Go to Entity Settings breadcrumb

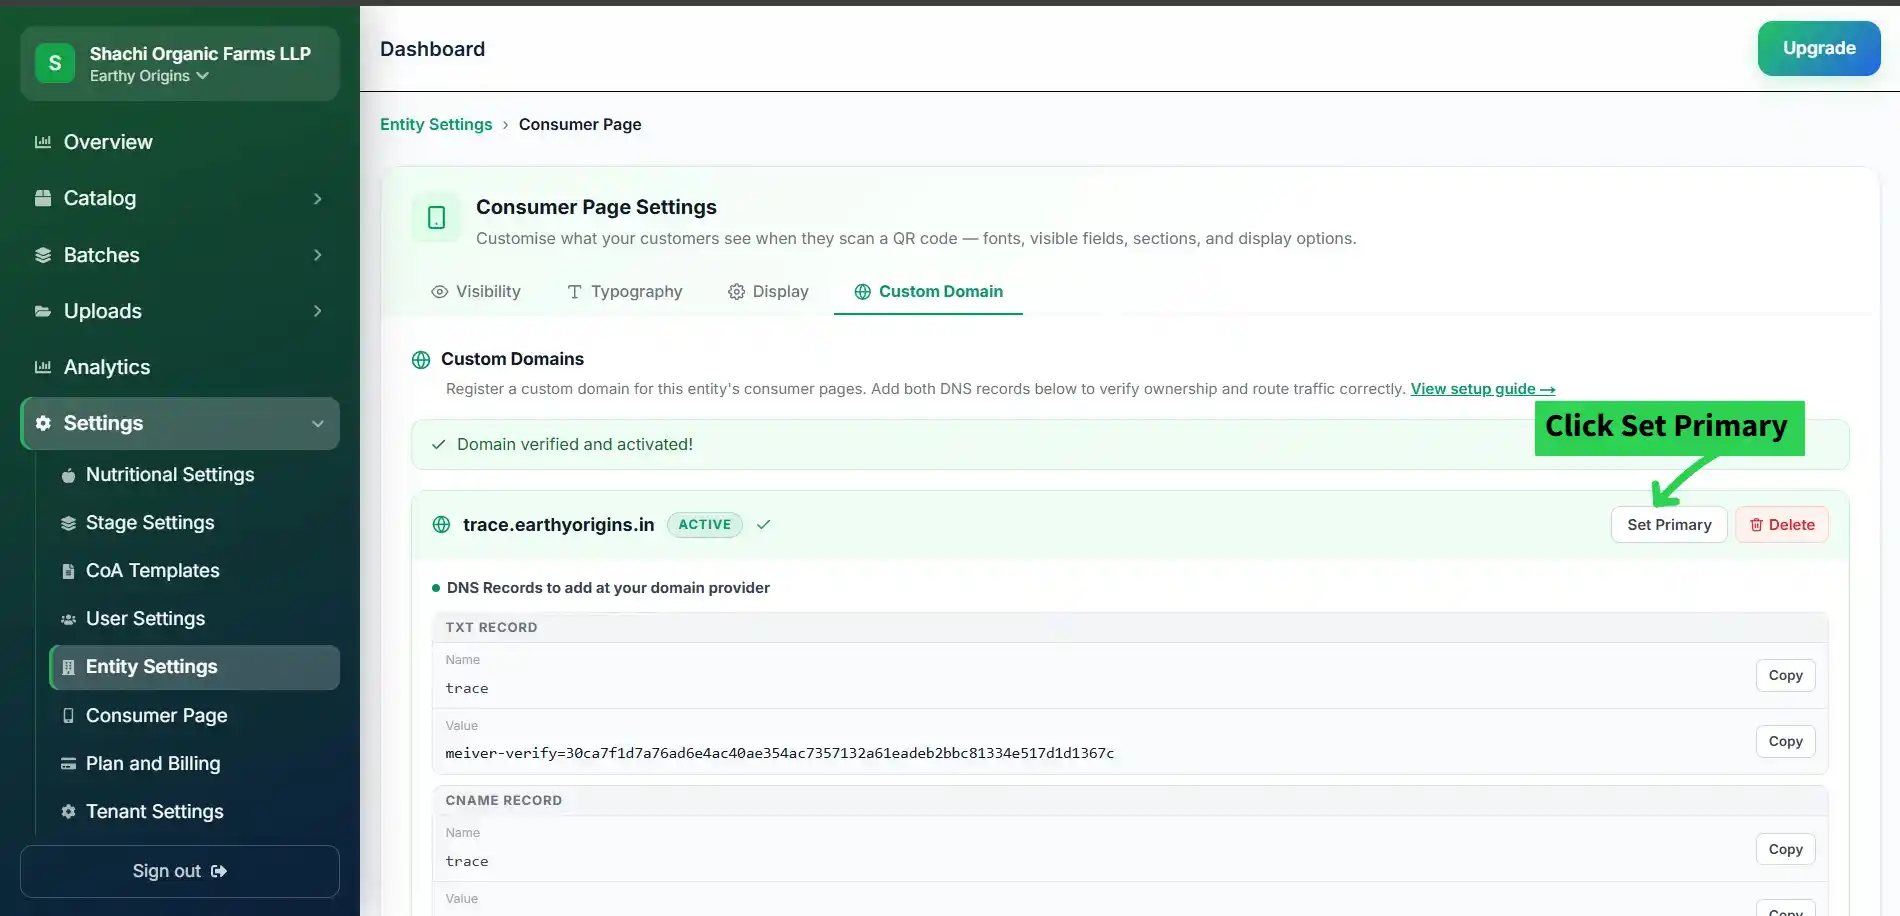436,124
